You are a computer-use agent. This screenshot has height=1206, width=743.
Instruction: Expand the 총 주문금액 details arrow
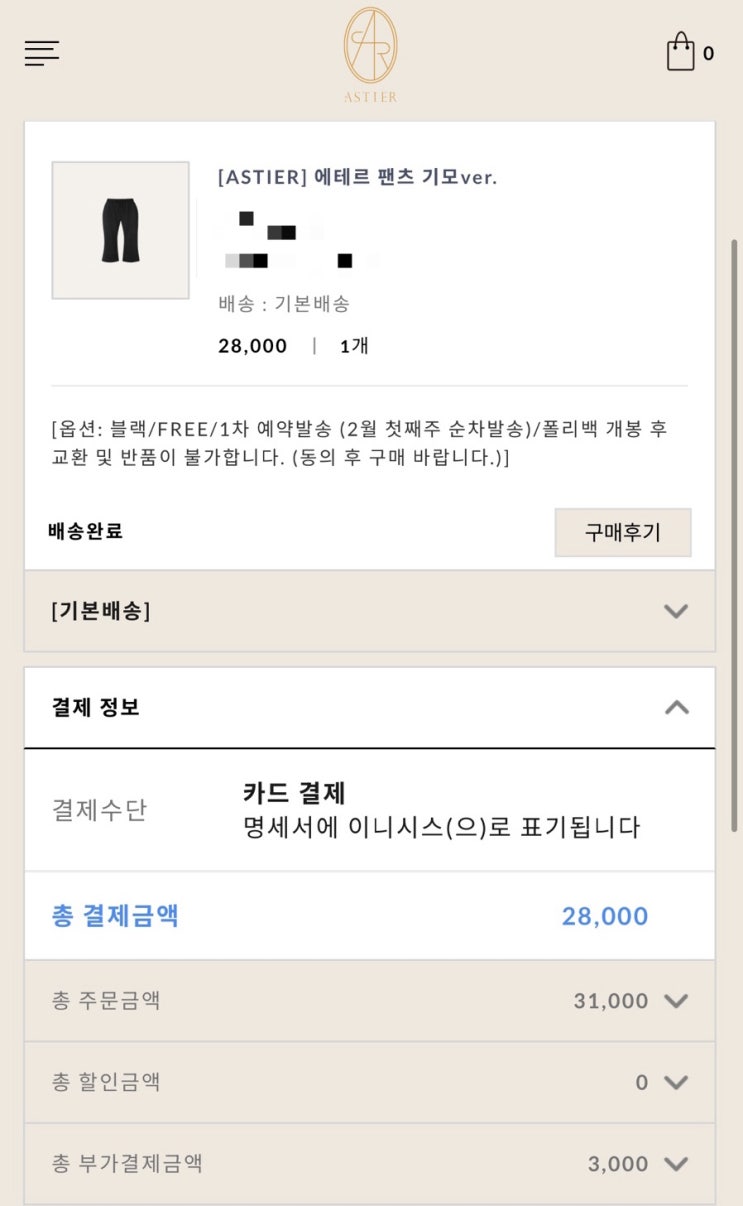point(677,1000)
